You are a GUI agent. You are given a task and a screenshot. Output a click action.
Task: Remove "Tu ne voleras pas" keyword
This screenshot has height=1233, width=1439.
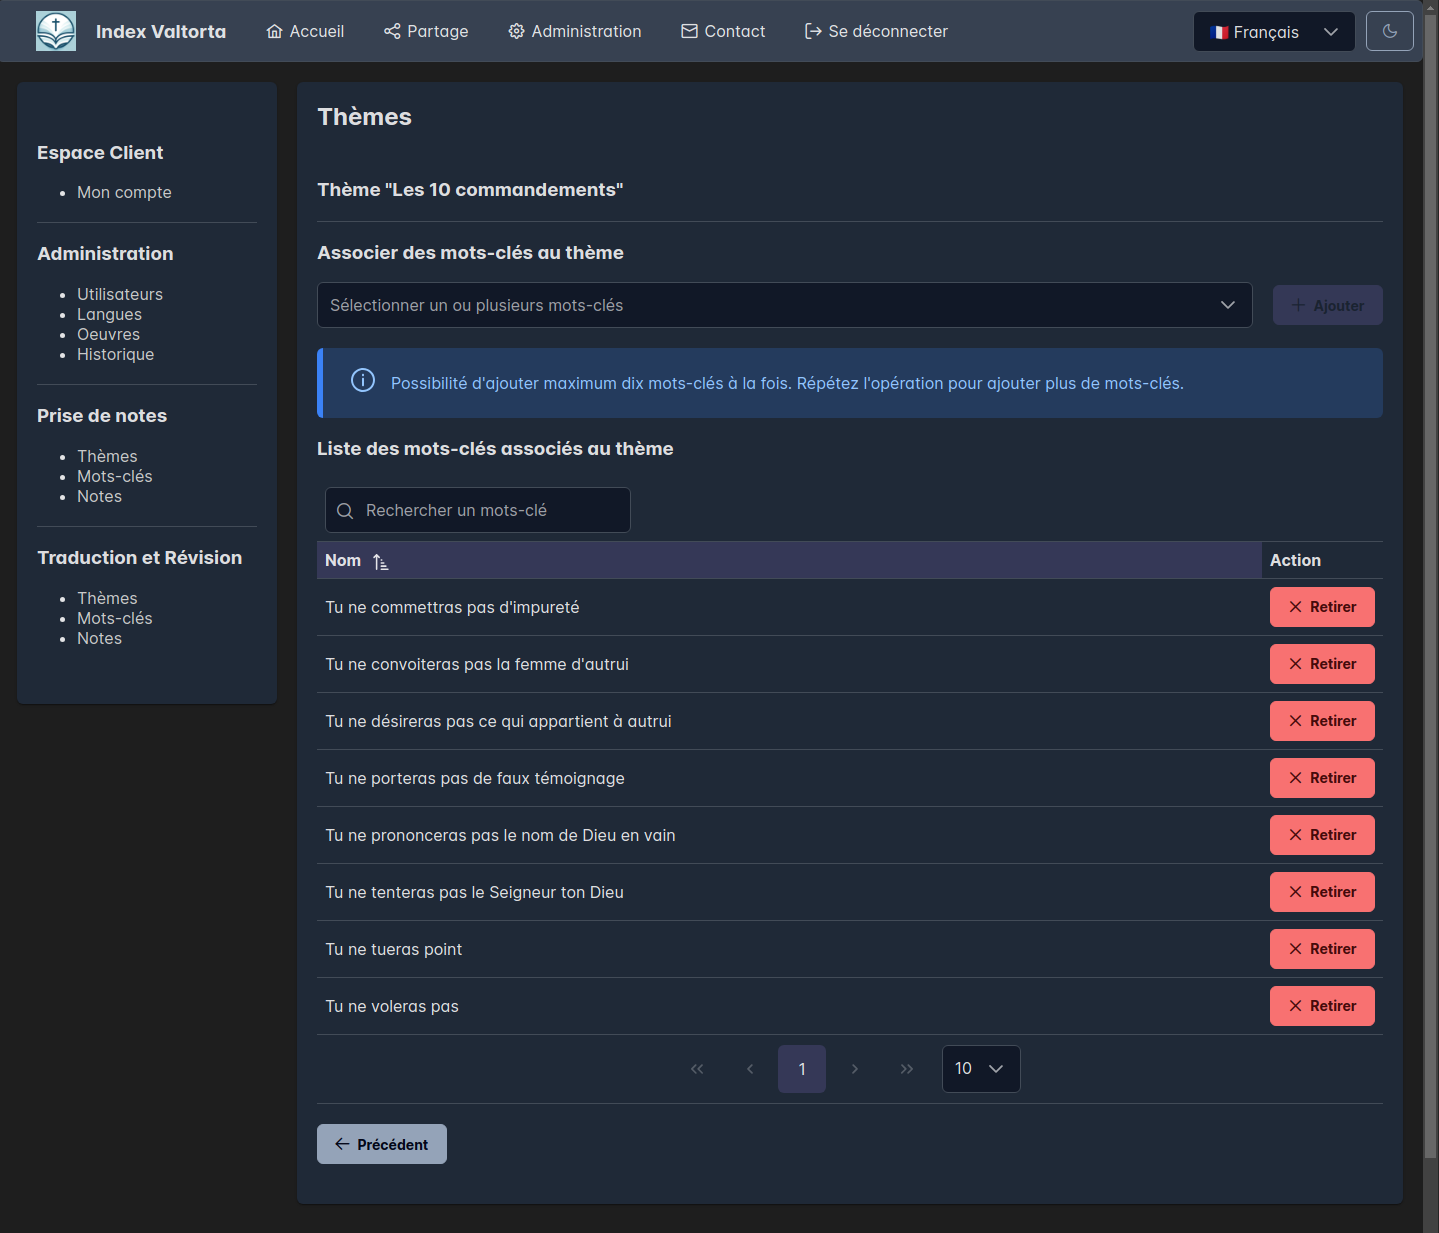(x=1321, y=1006)
